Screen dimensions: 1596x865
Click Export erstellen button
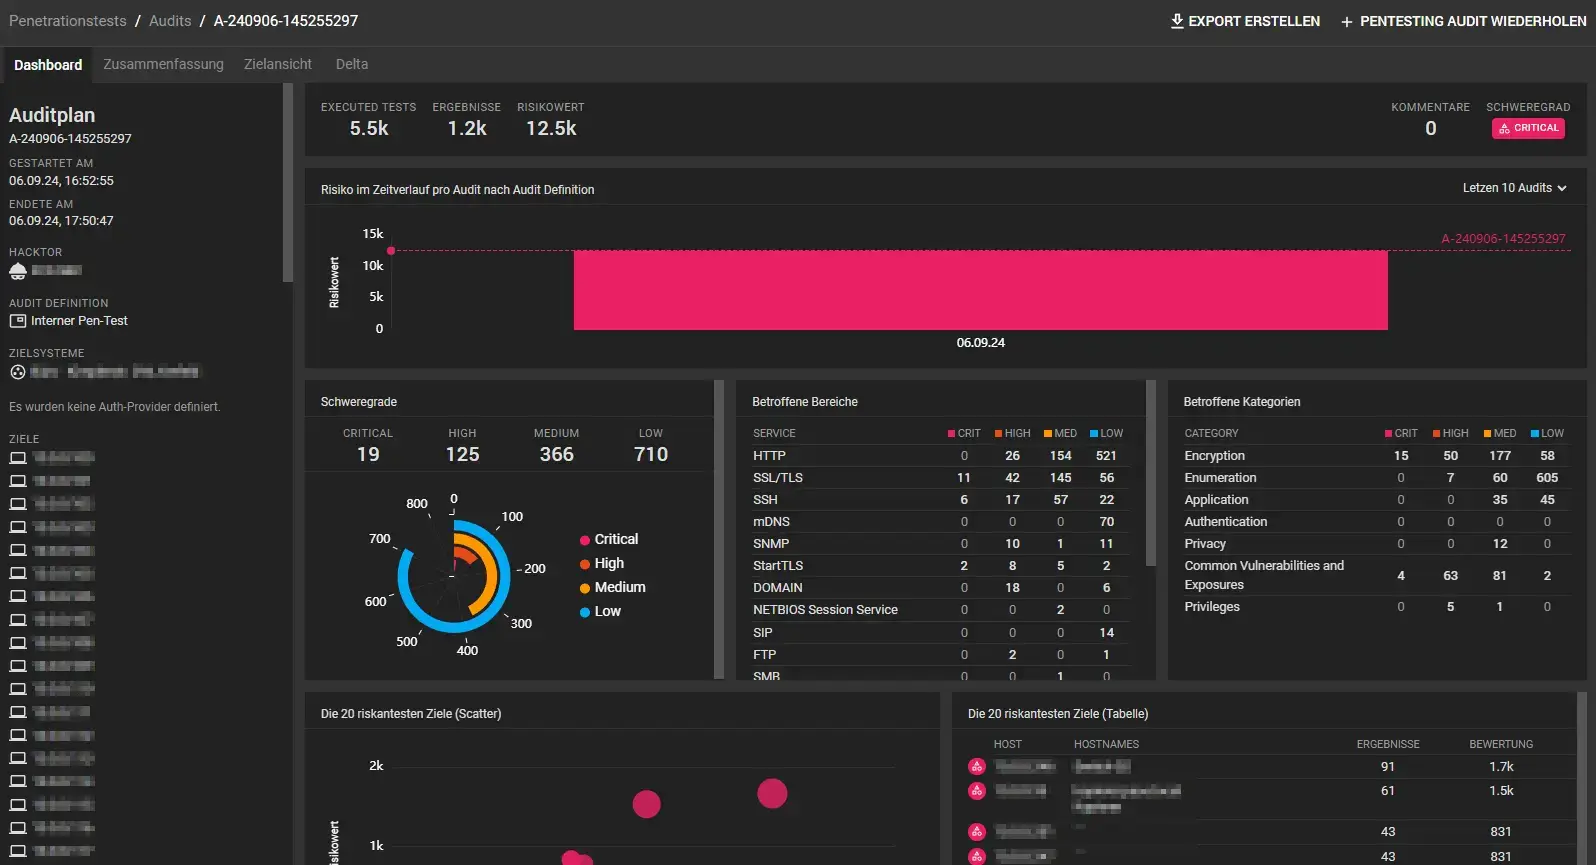pyautogui.click(x=1245, y=21)
